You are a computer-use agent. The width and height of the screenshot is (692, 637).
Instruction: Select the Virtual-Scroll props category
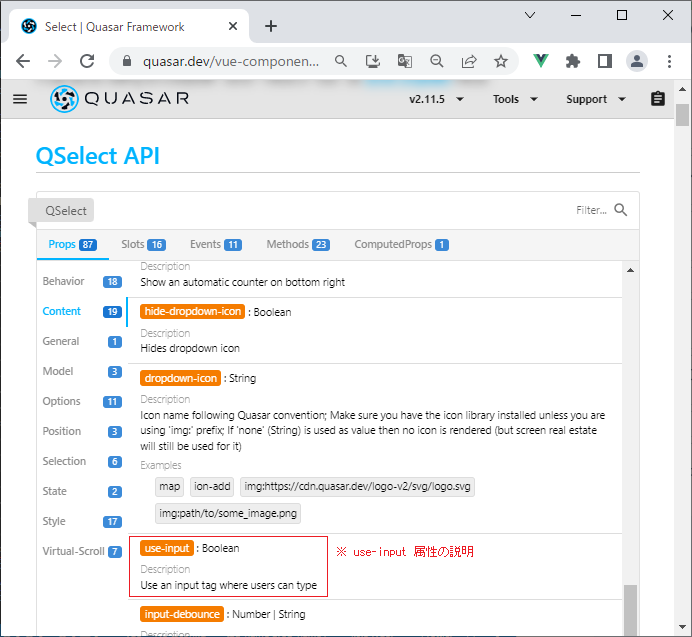[82, 552]
